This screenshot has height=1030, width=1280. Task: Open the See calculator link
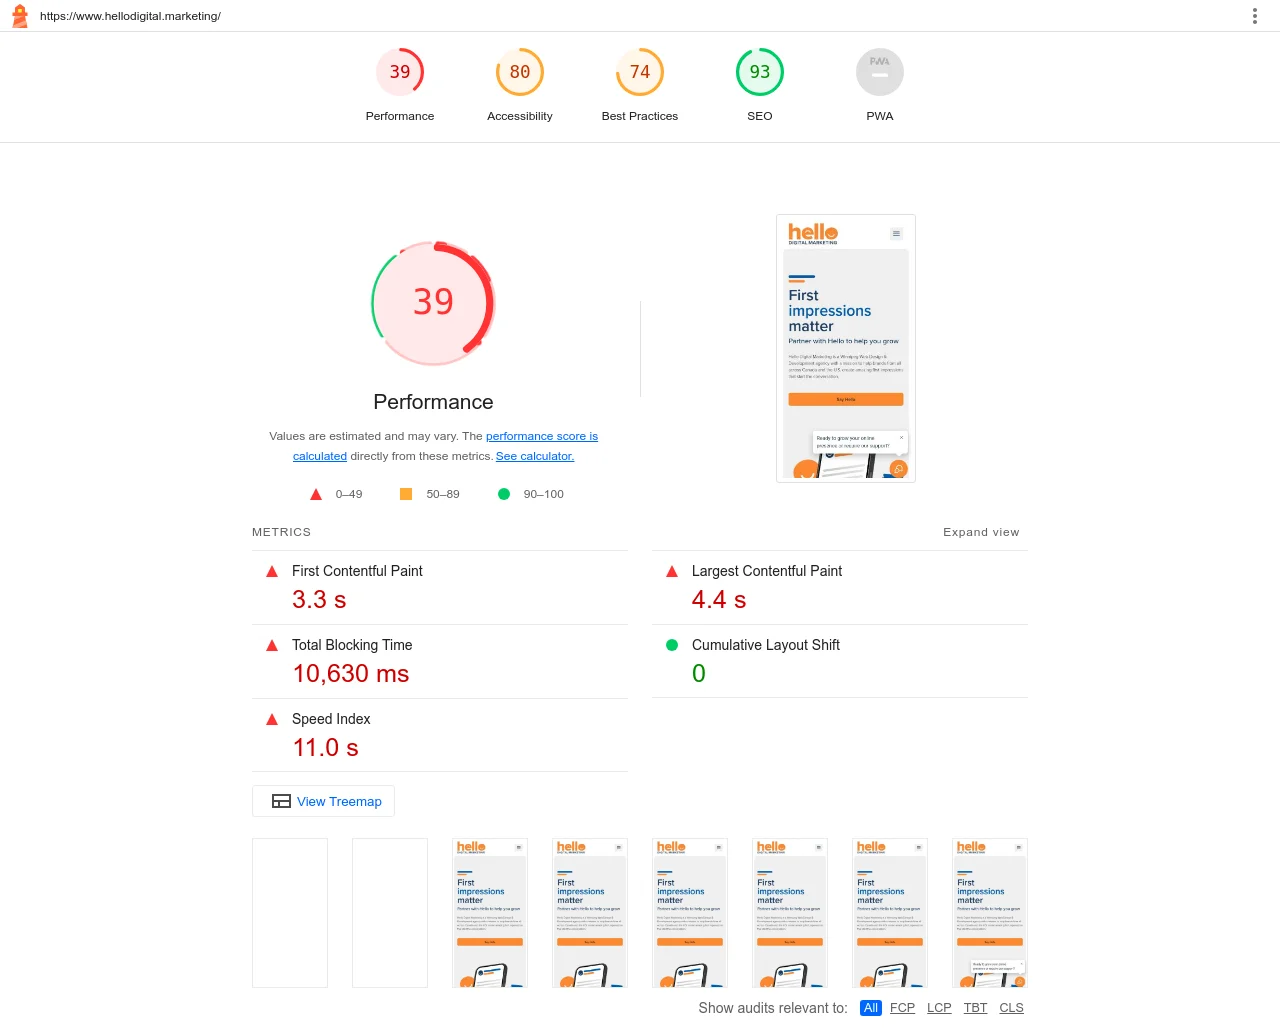pyautogui.click(x=535, y=456)
